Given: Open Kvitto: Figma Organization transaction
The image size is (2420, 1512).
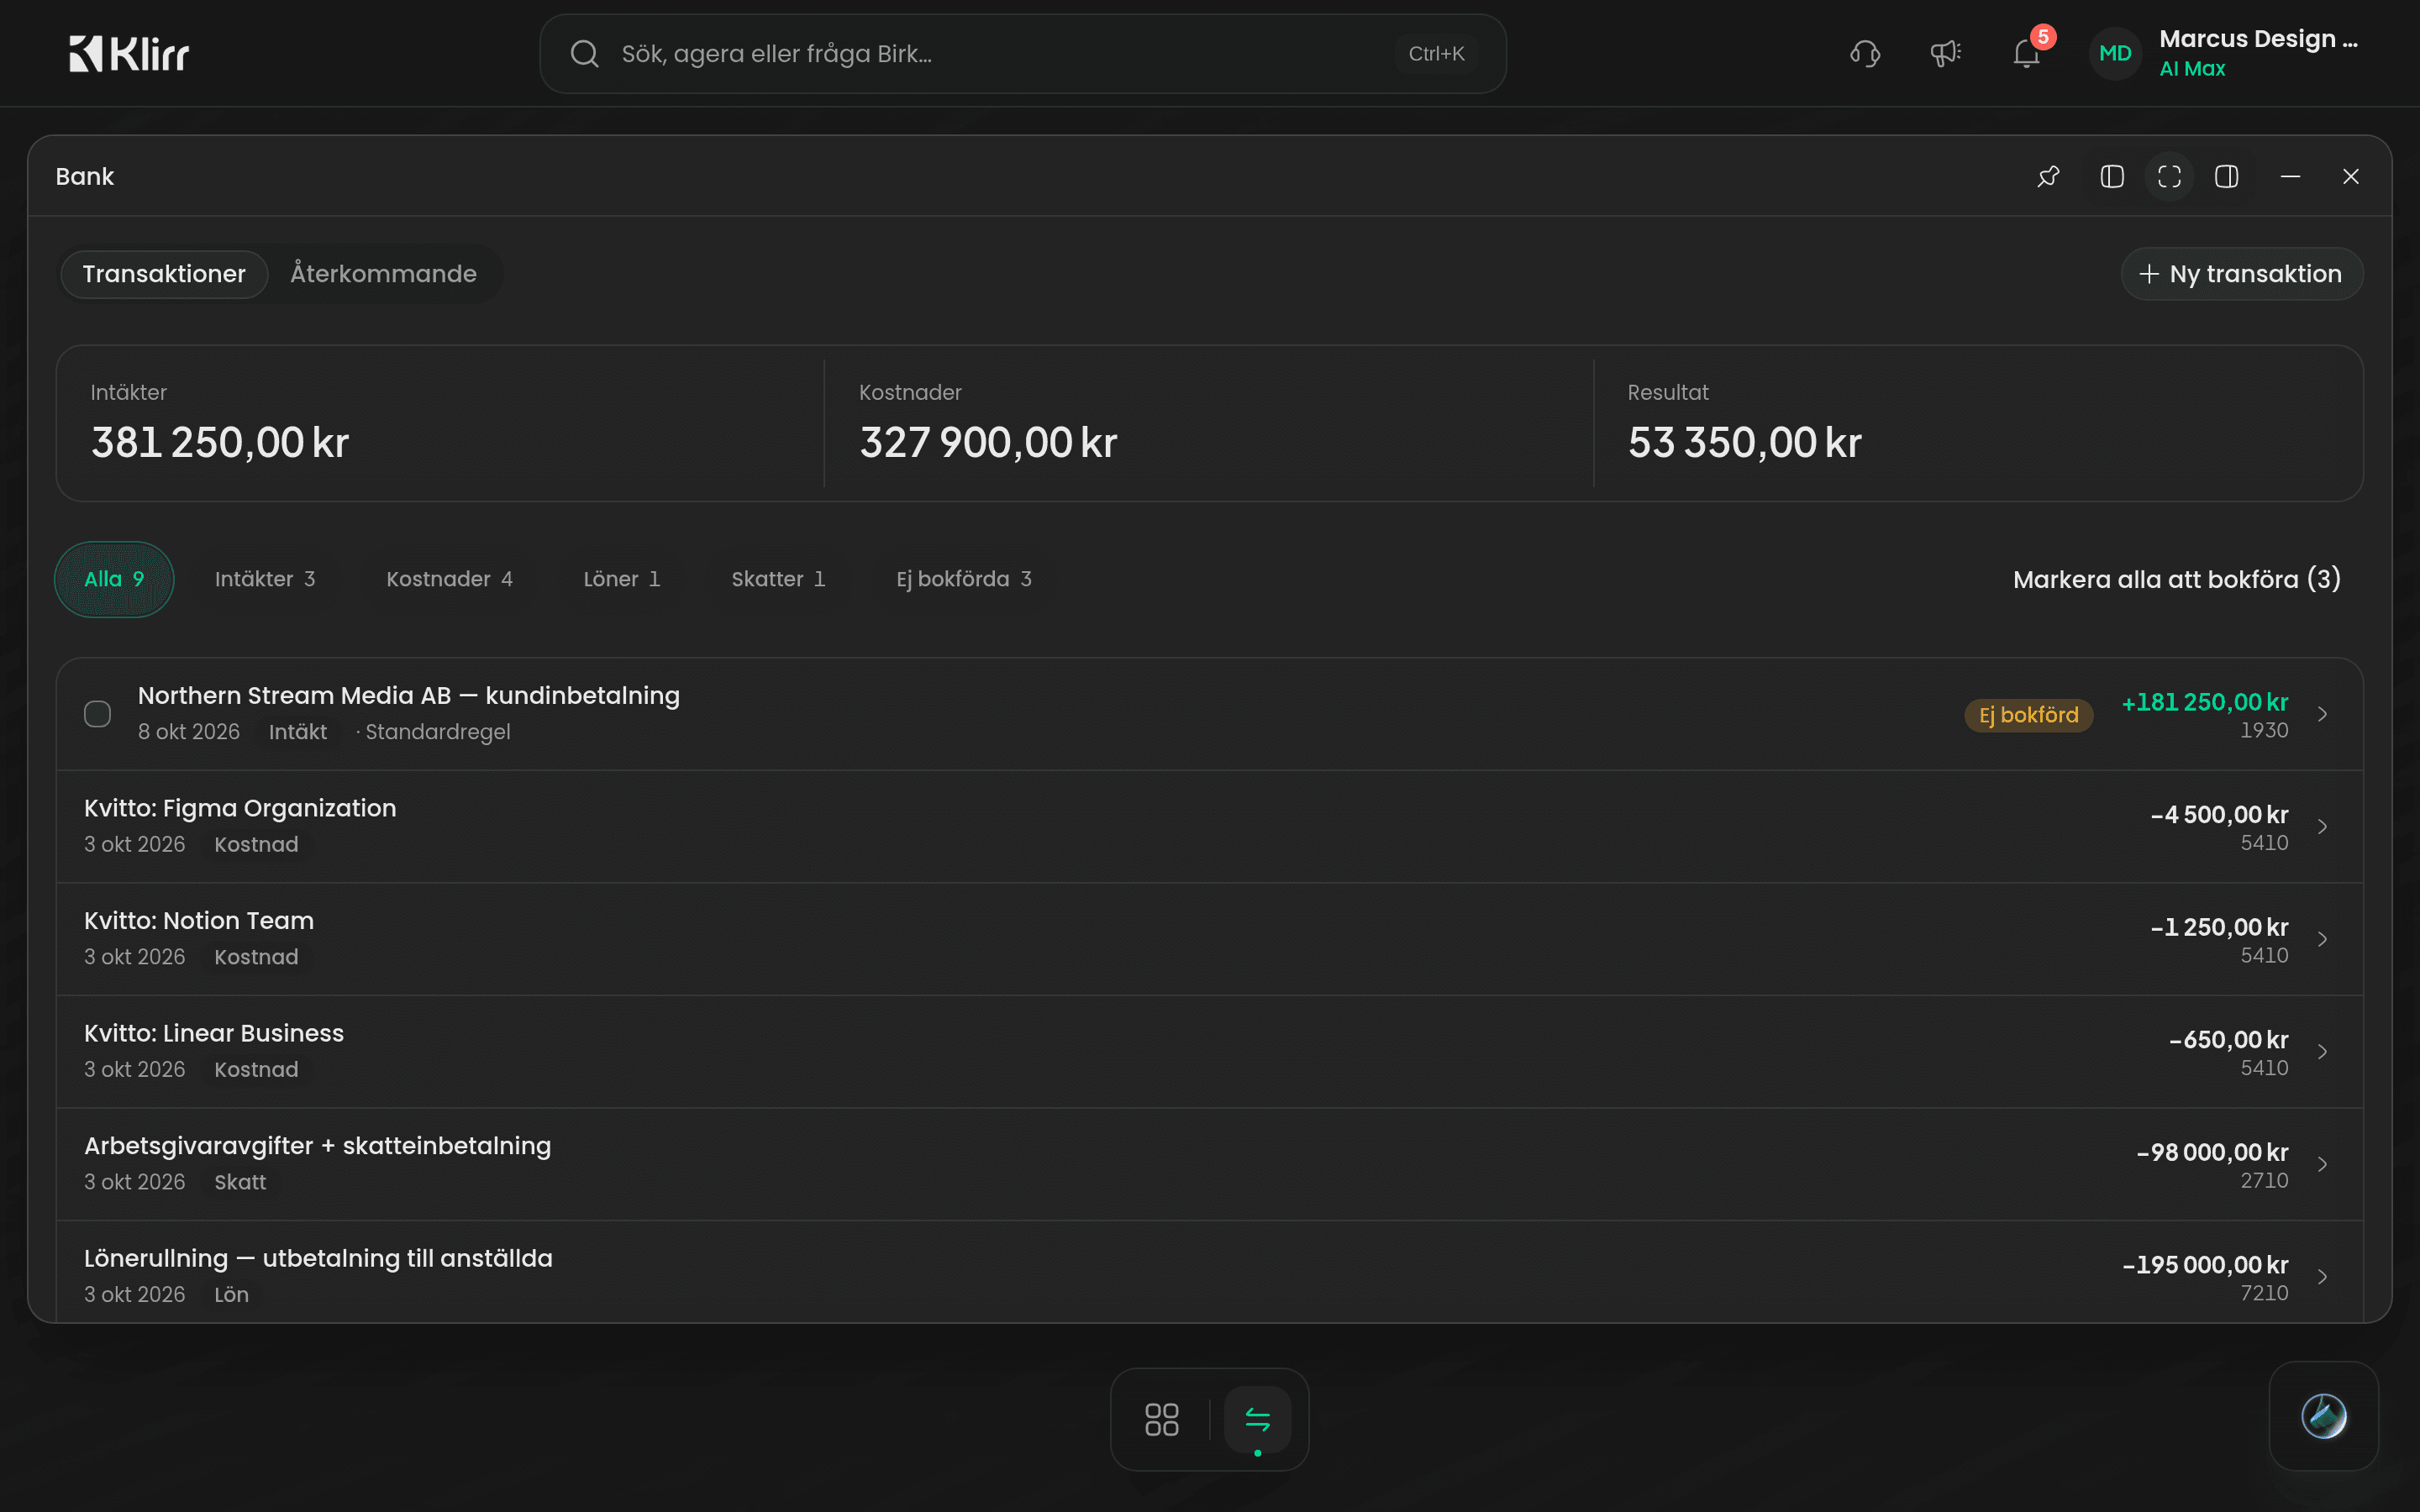Looking at the screenshot, I should click(x=1209, y=826).
